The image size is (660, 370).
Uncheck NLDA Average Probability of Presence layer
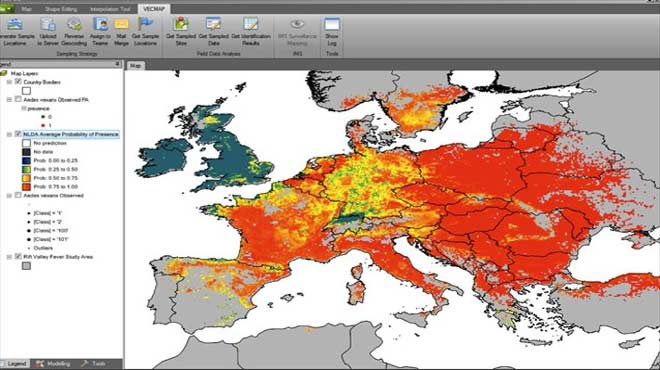click(x=18, y=134)
